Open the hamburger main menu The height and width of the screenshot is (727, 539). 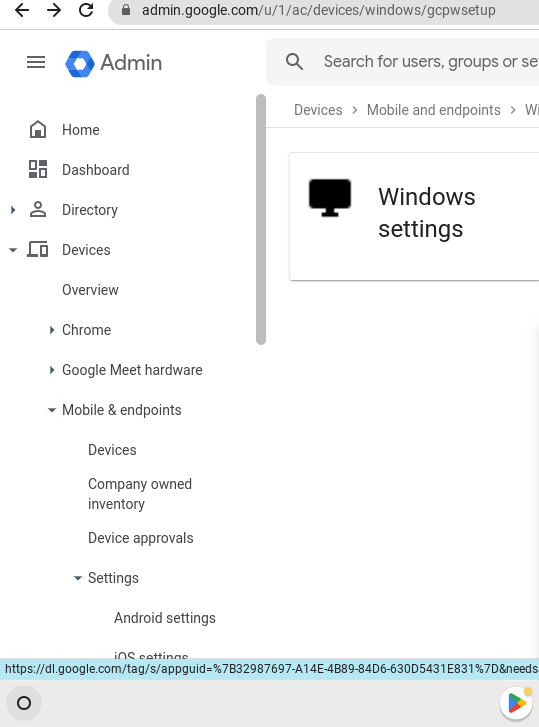[36, 62]
